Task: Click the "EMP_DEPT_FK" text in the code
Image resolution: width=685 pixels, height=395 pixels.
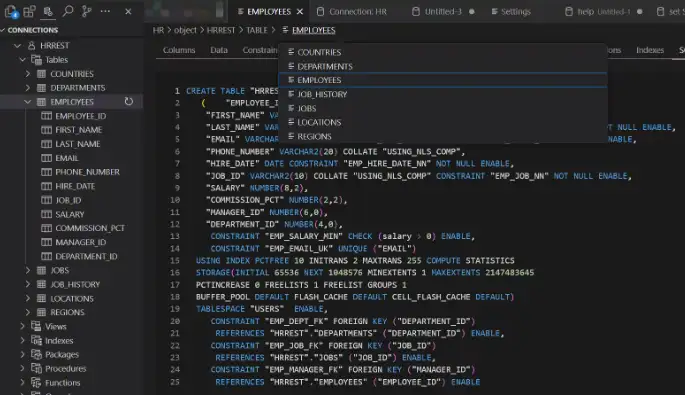Action: pos(296,321)
